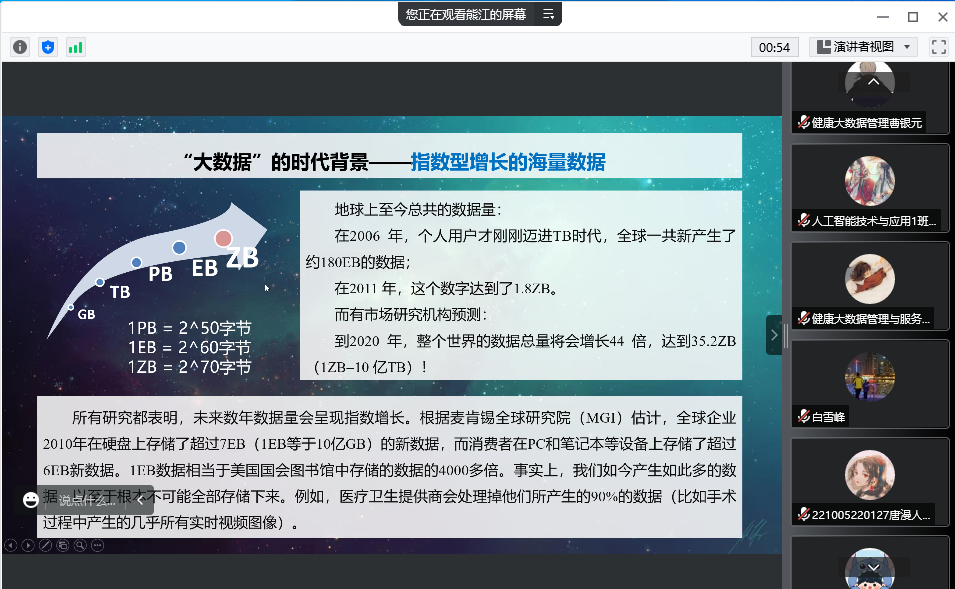Open the 演讲者视图 view dropdown
955x589 pixels.
point(863,47)
